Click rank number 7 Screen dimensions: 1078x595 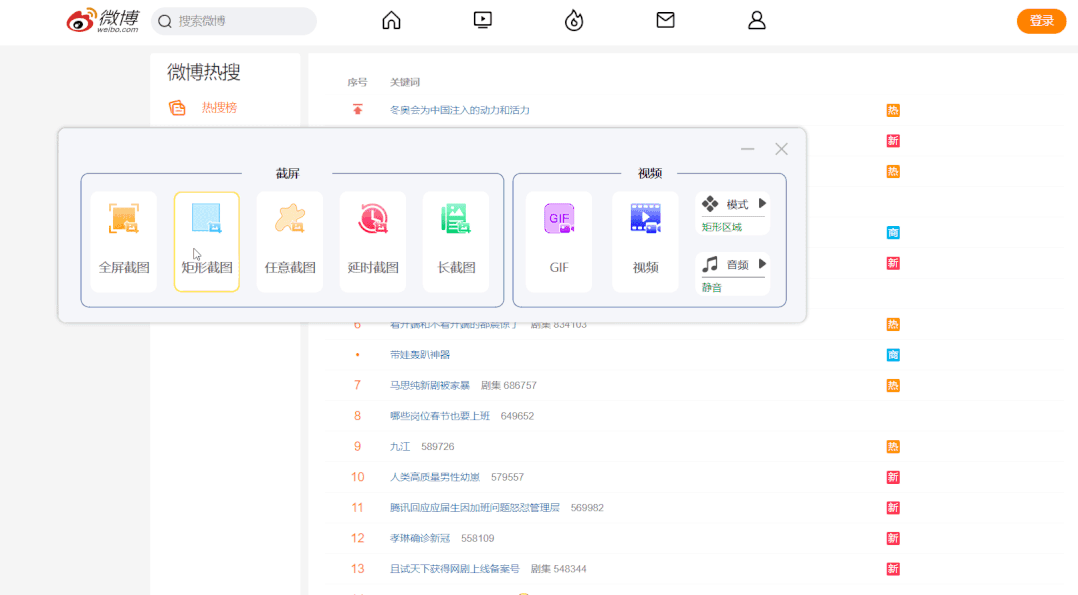click(358, 385)
